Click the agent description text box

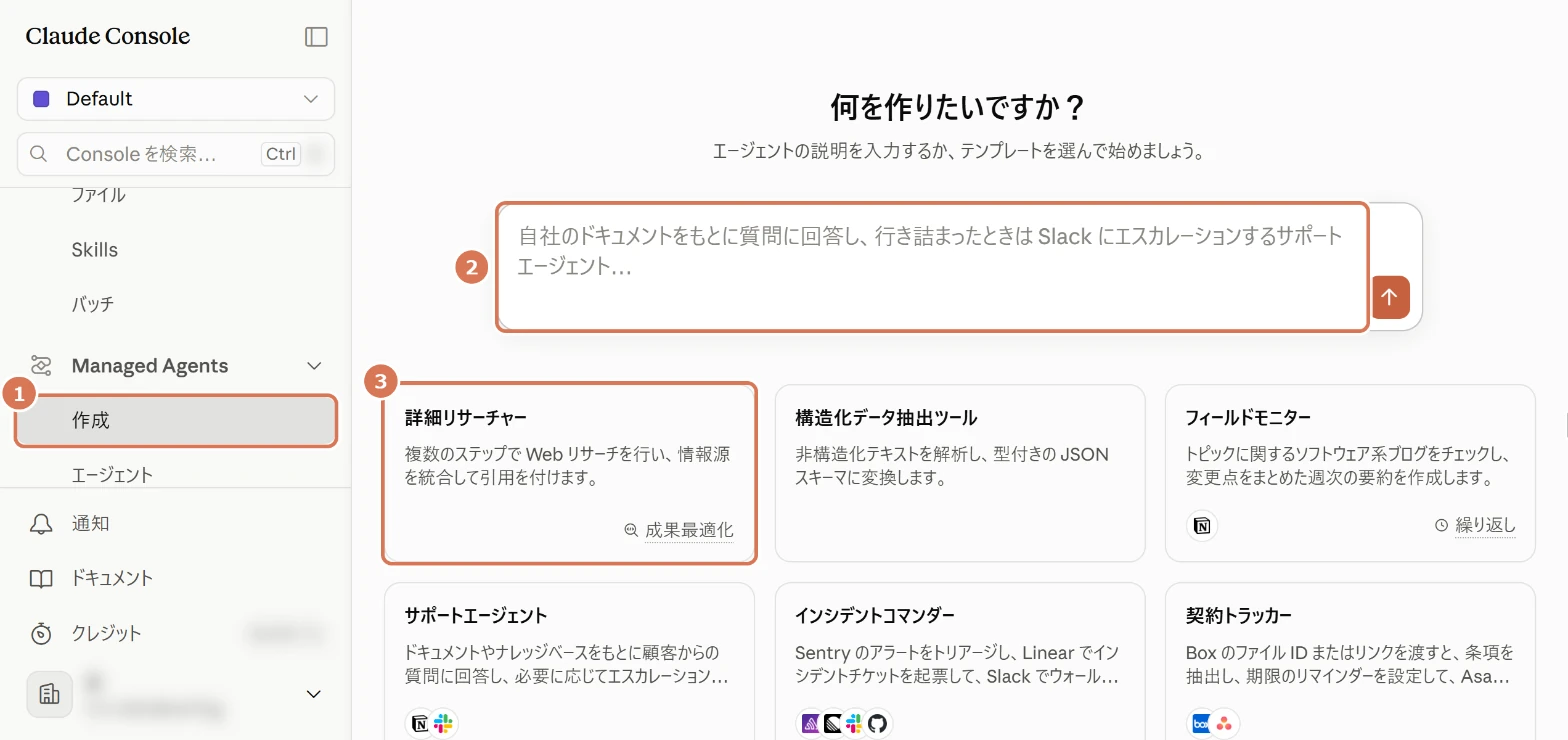point(932,267)
